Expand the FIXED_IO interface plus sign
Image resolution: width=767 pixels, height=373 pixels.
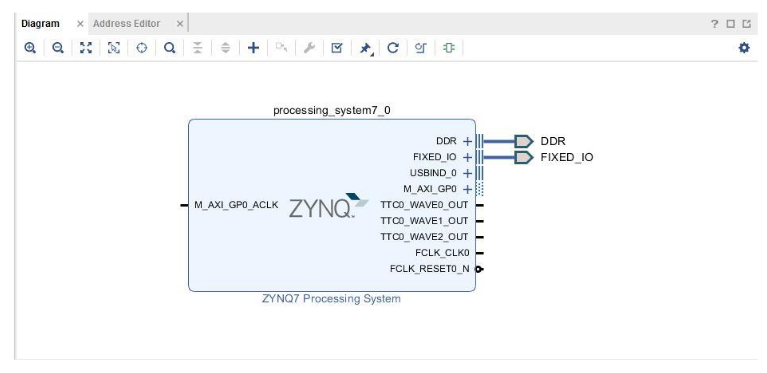468,157
